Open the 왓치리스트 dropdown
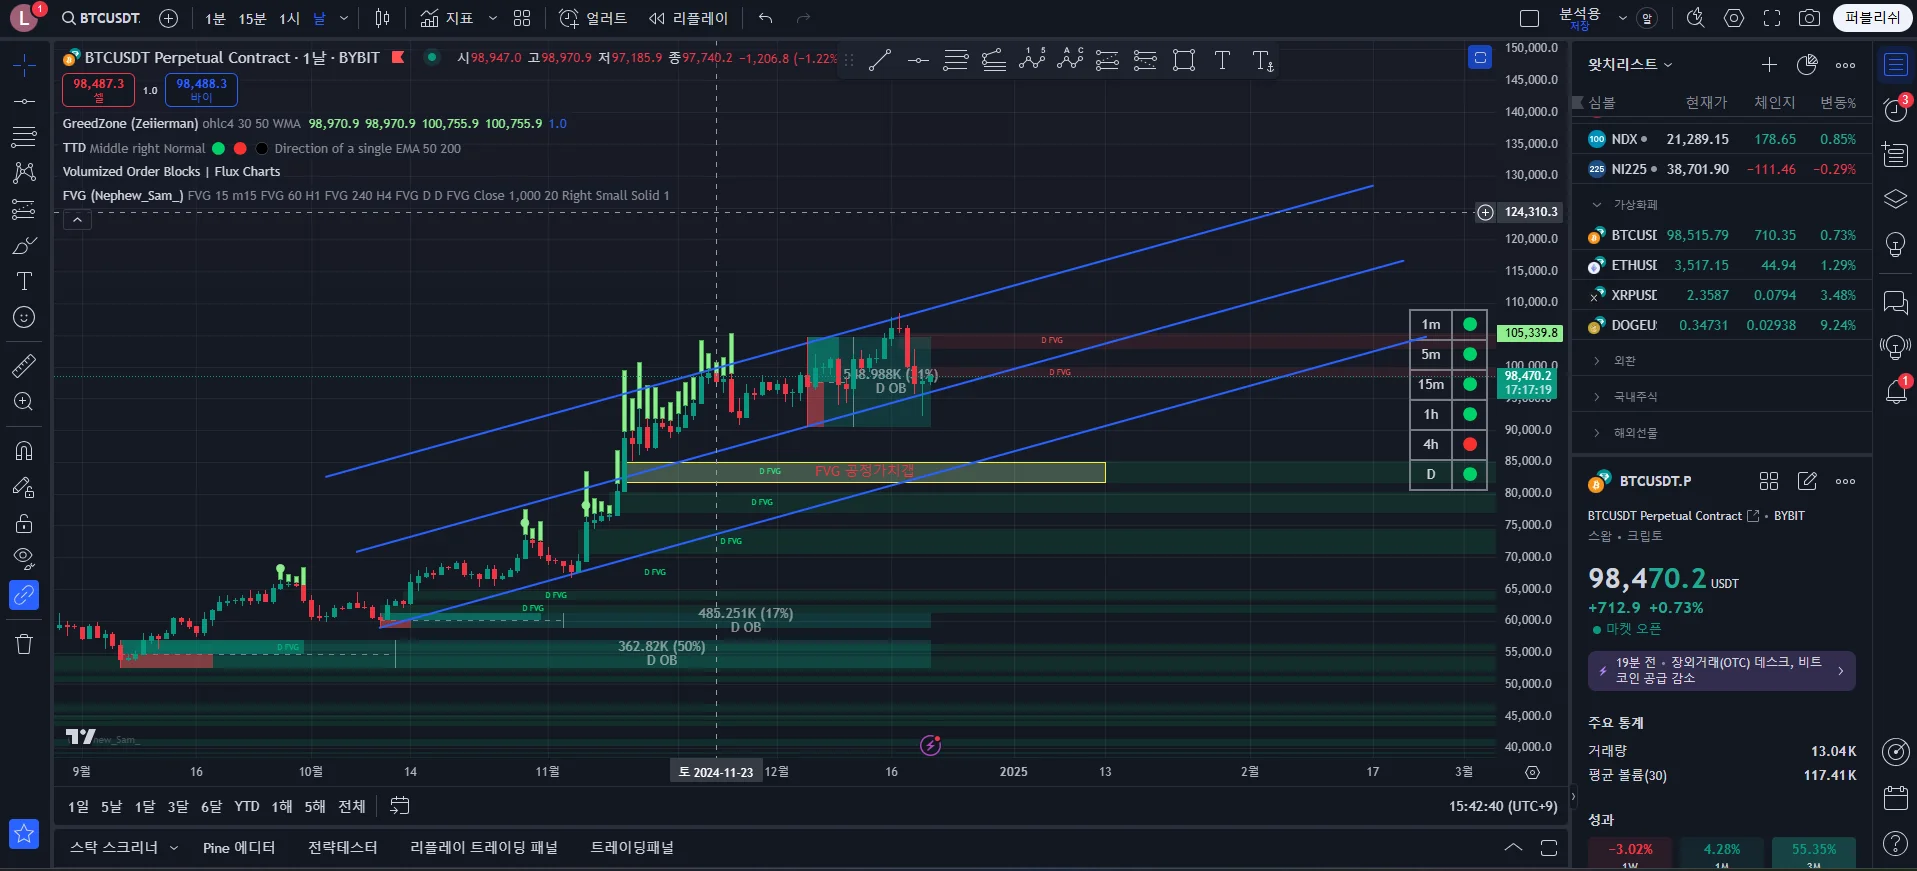The height and width of the screenshot is (871, 1917). click(1630, 64)
